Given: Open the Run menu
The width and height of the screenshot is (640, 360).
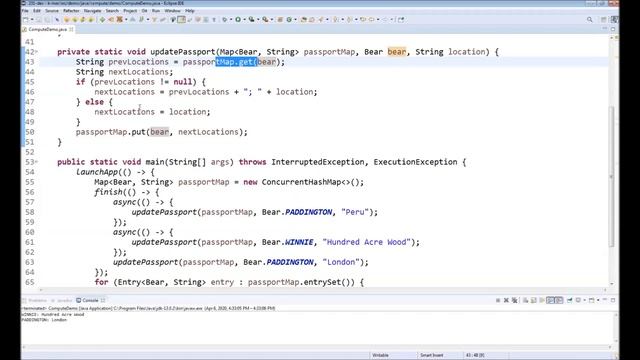Looking at the screenshot, I should [156, 11].
